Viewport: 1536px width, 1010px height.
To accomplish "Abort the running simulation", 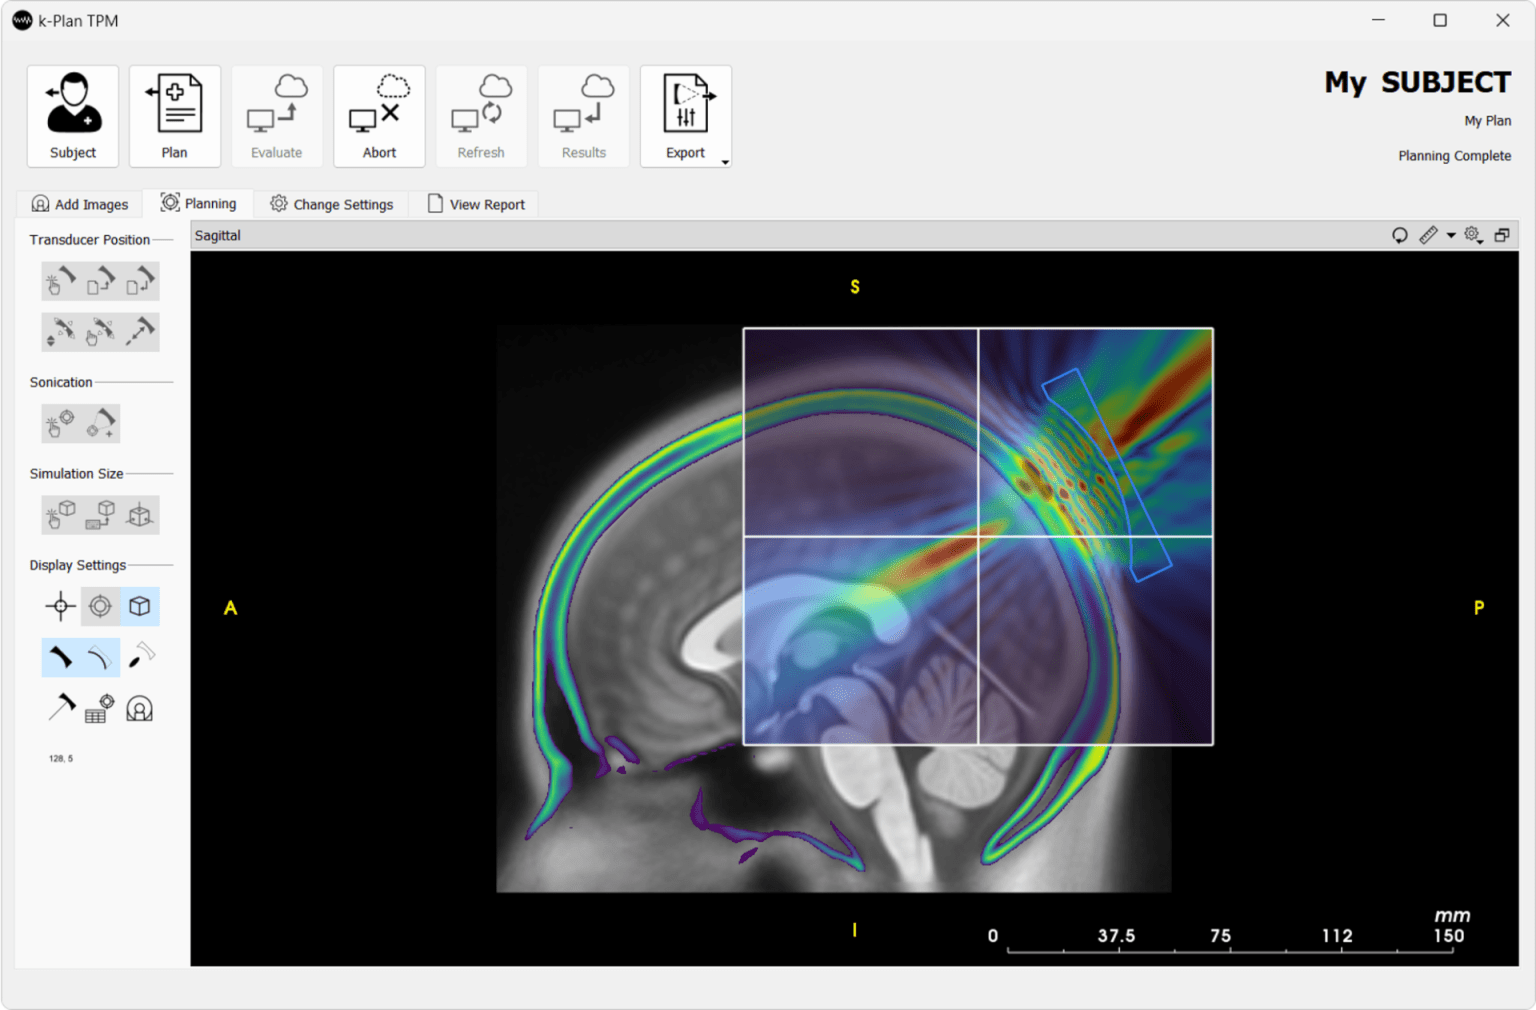I will point(379,115).
